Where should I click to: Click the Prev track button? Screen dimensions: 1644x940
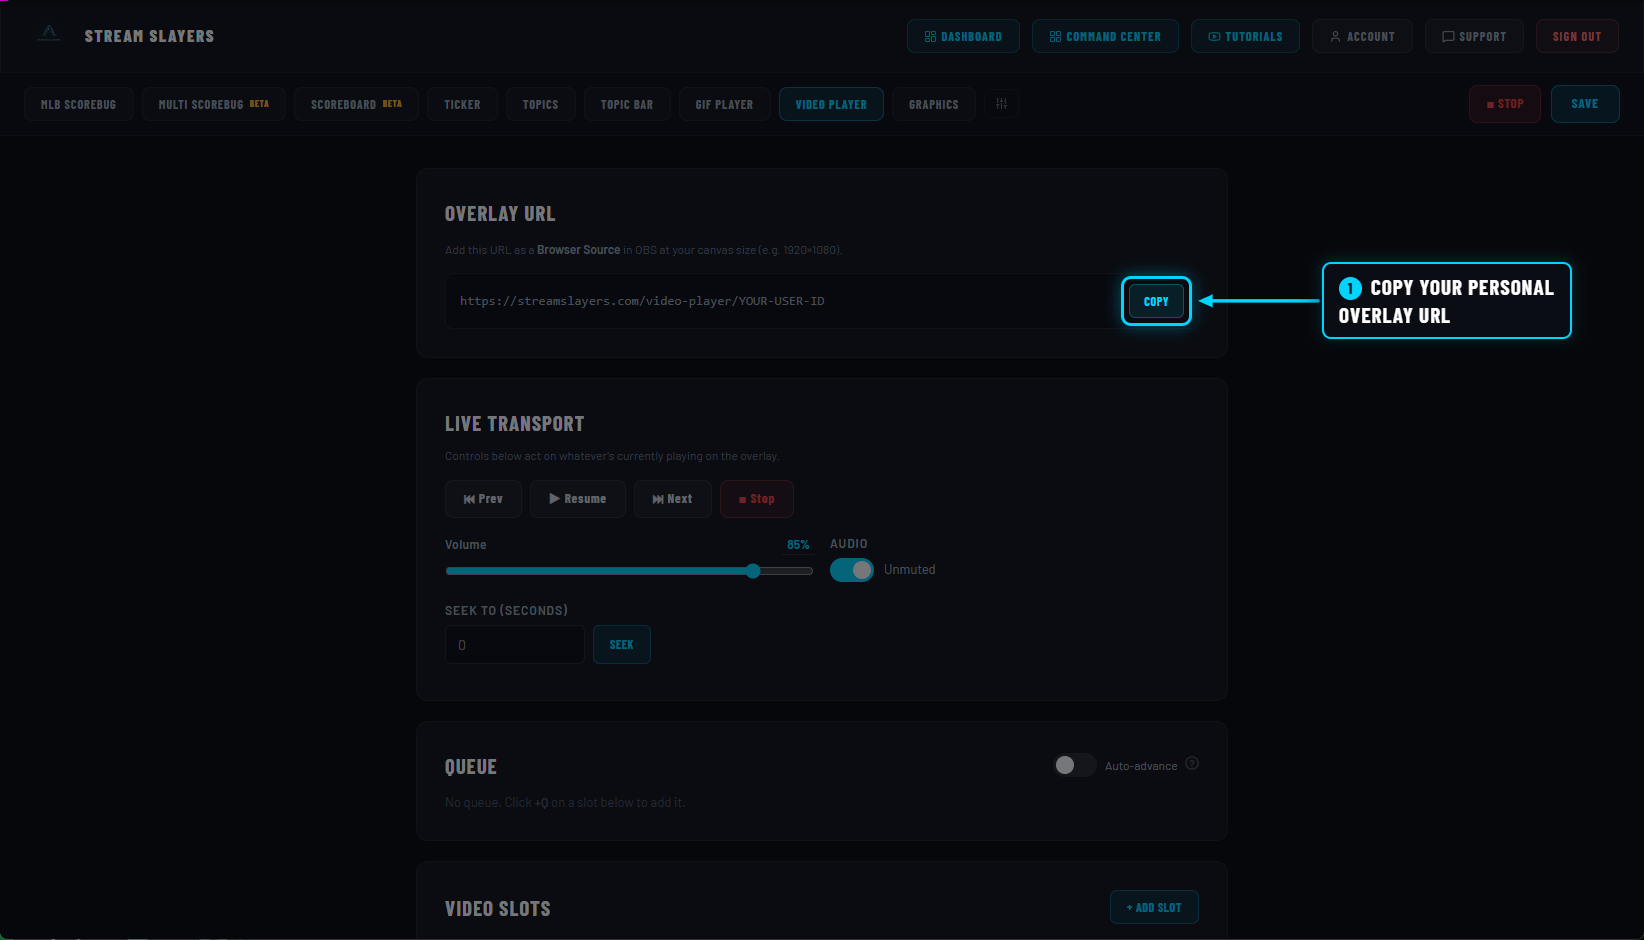(483, 499)
